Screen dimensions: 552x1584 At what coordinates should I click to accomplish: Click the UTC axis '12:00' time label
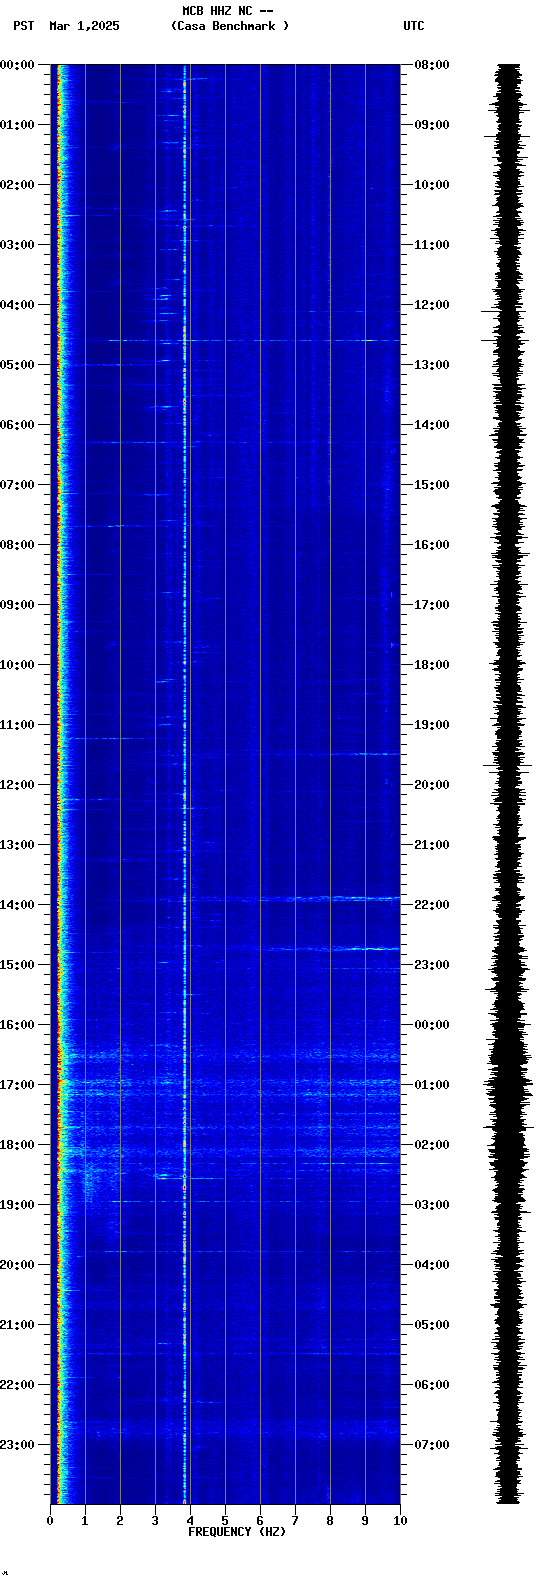[x=432, y=305]
